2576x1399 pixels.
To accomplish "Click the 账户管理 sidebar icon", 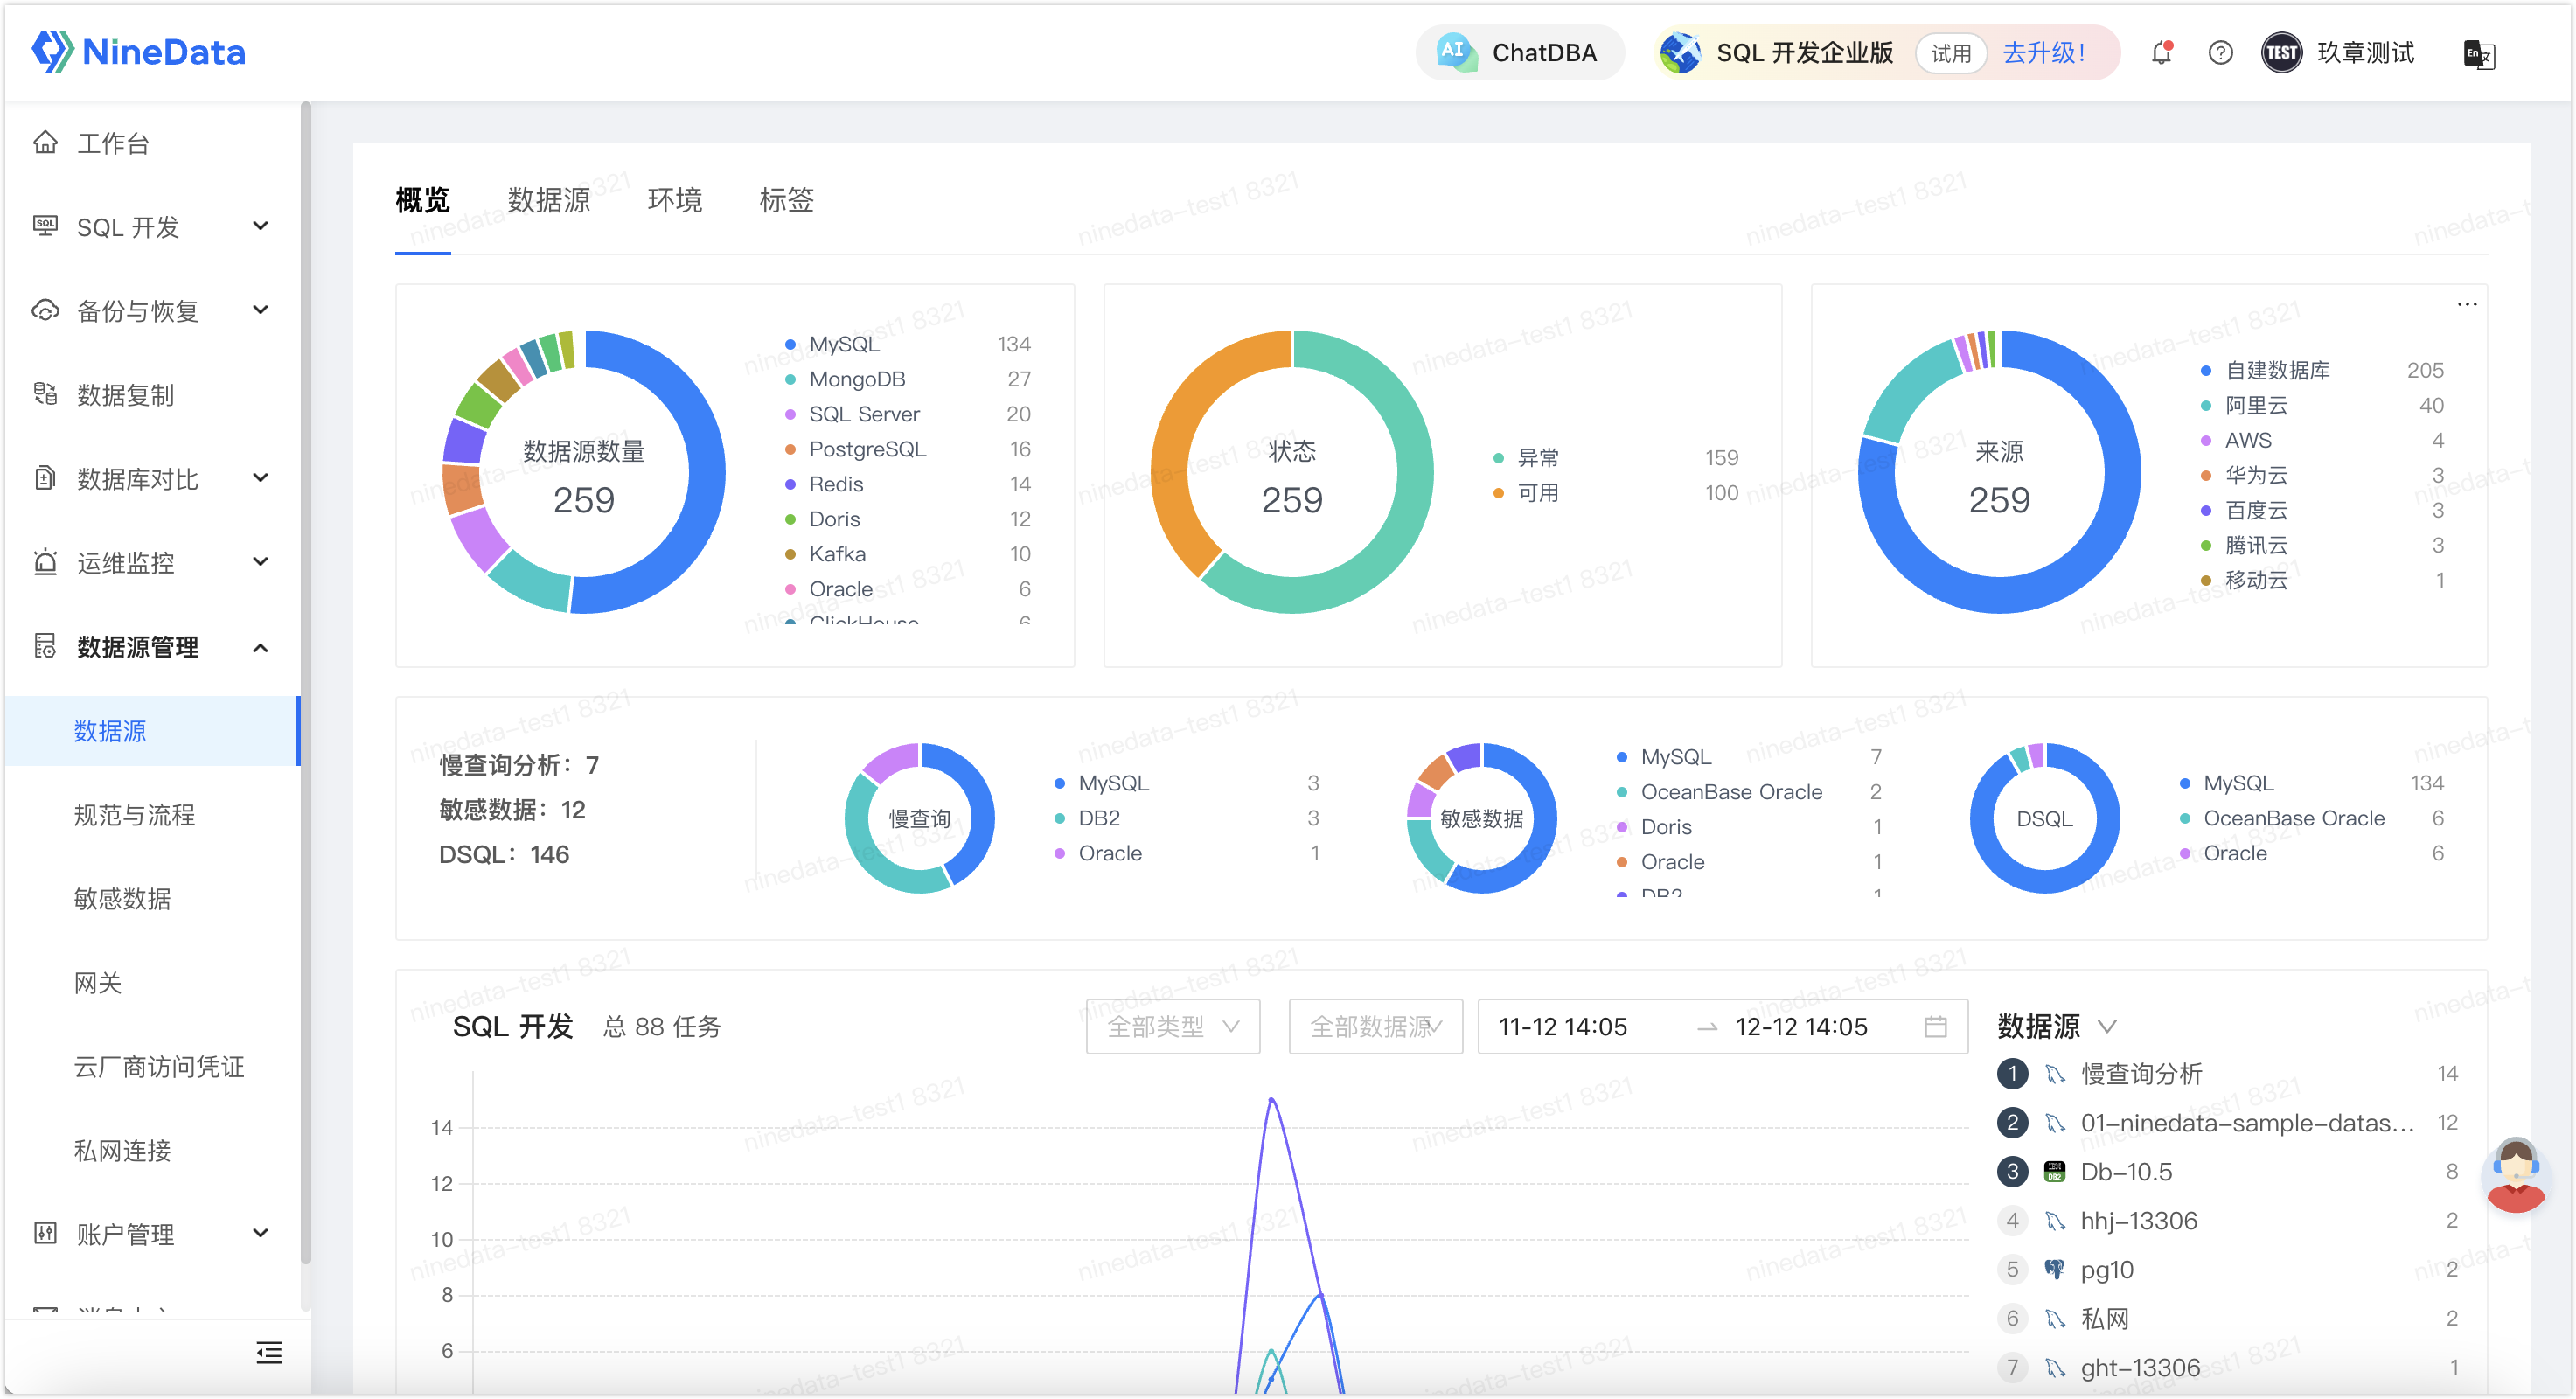I will click(45, 1233).
